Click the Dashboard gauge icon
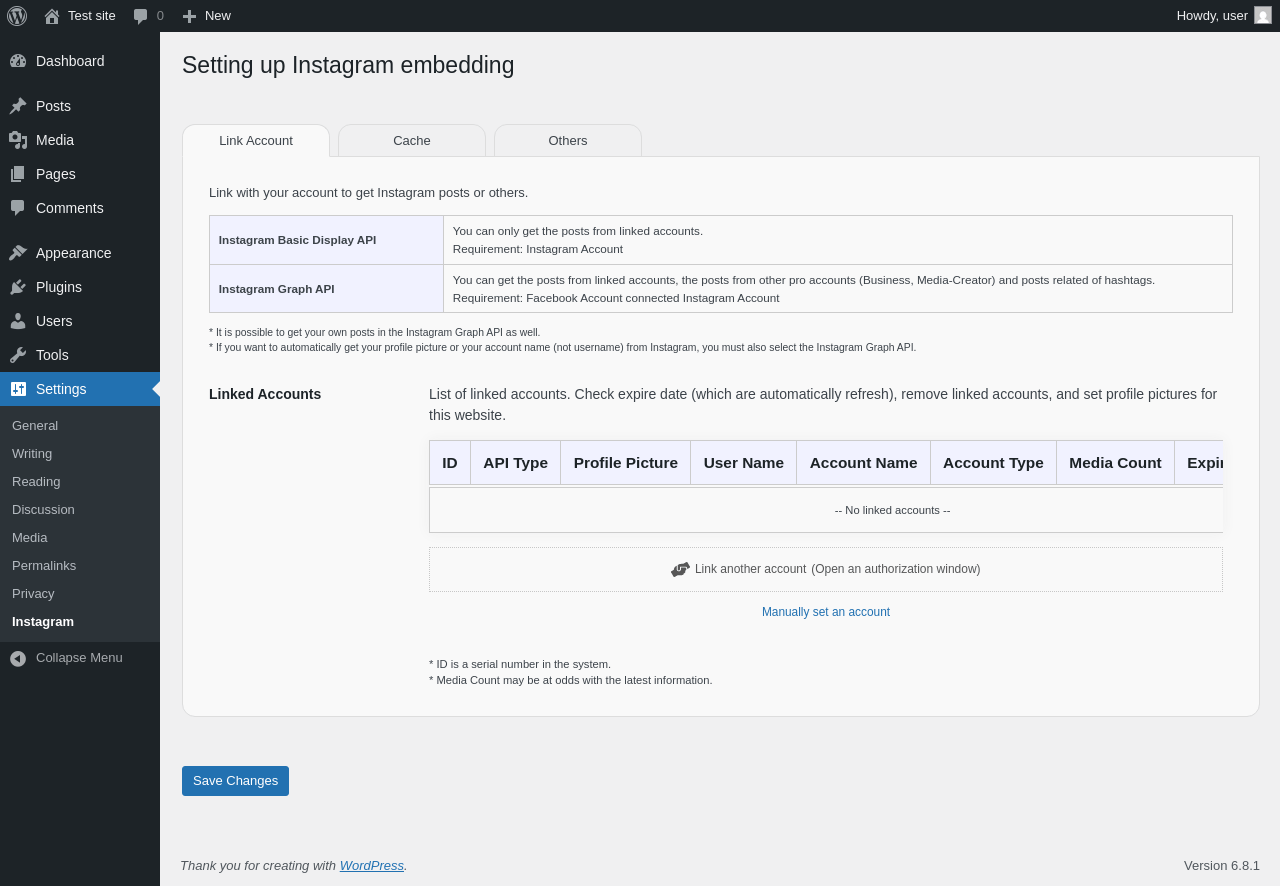 click(18, 61)
